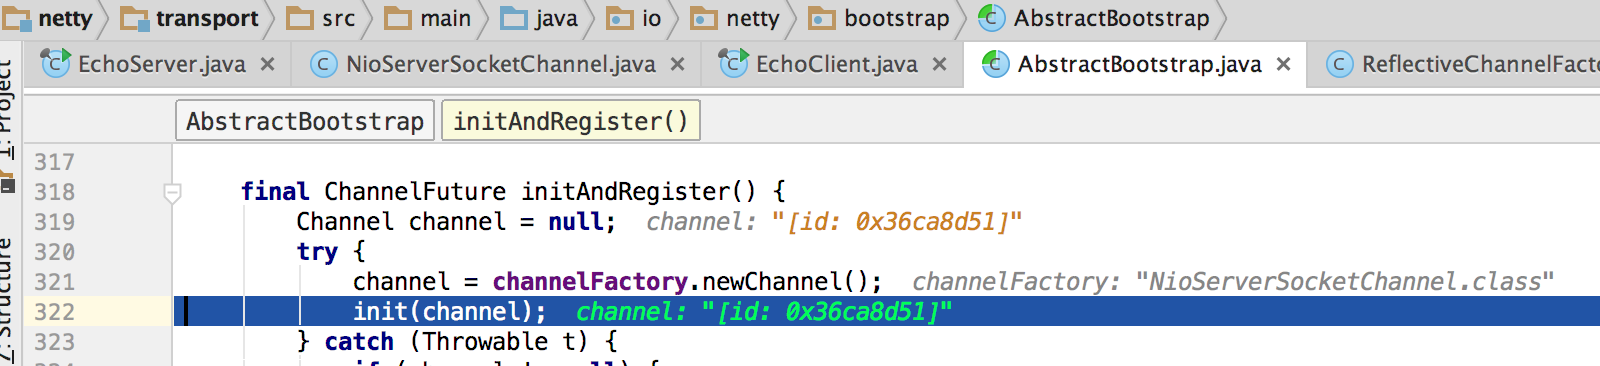The width and height of the screenshot is (1600, 366).
Task: Select the AbstractBootstrap.java tab
Action: click(x=1139, y=64)
